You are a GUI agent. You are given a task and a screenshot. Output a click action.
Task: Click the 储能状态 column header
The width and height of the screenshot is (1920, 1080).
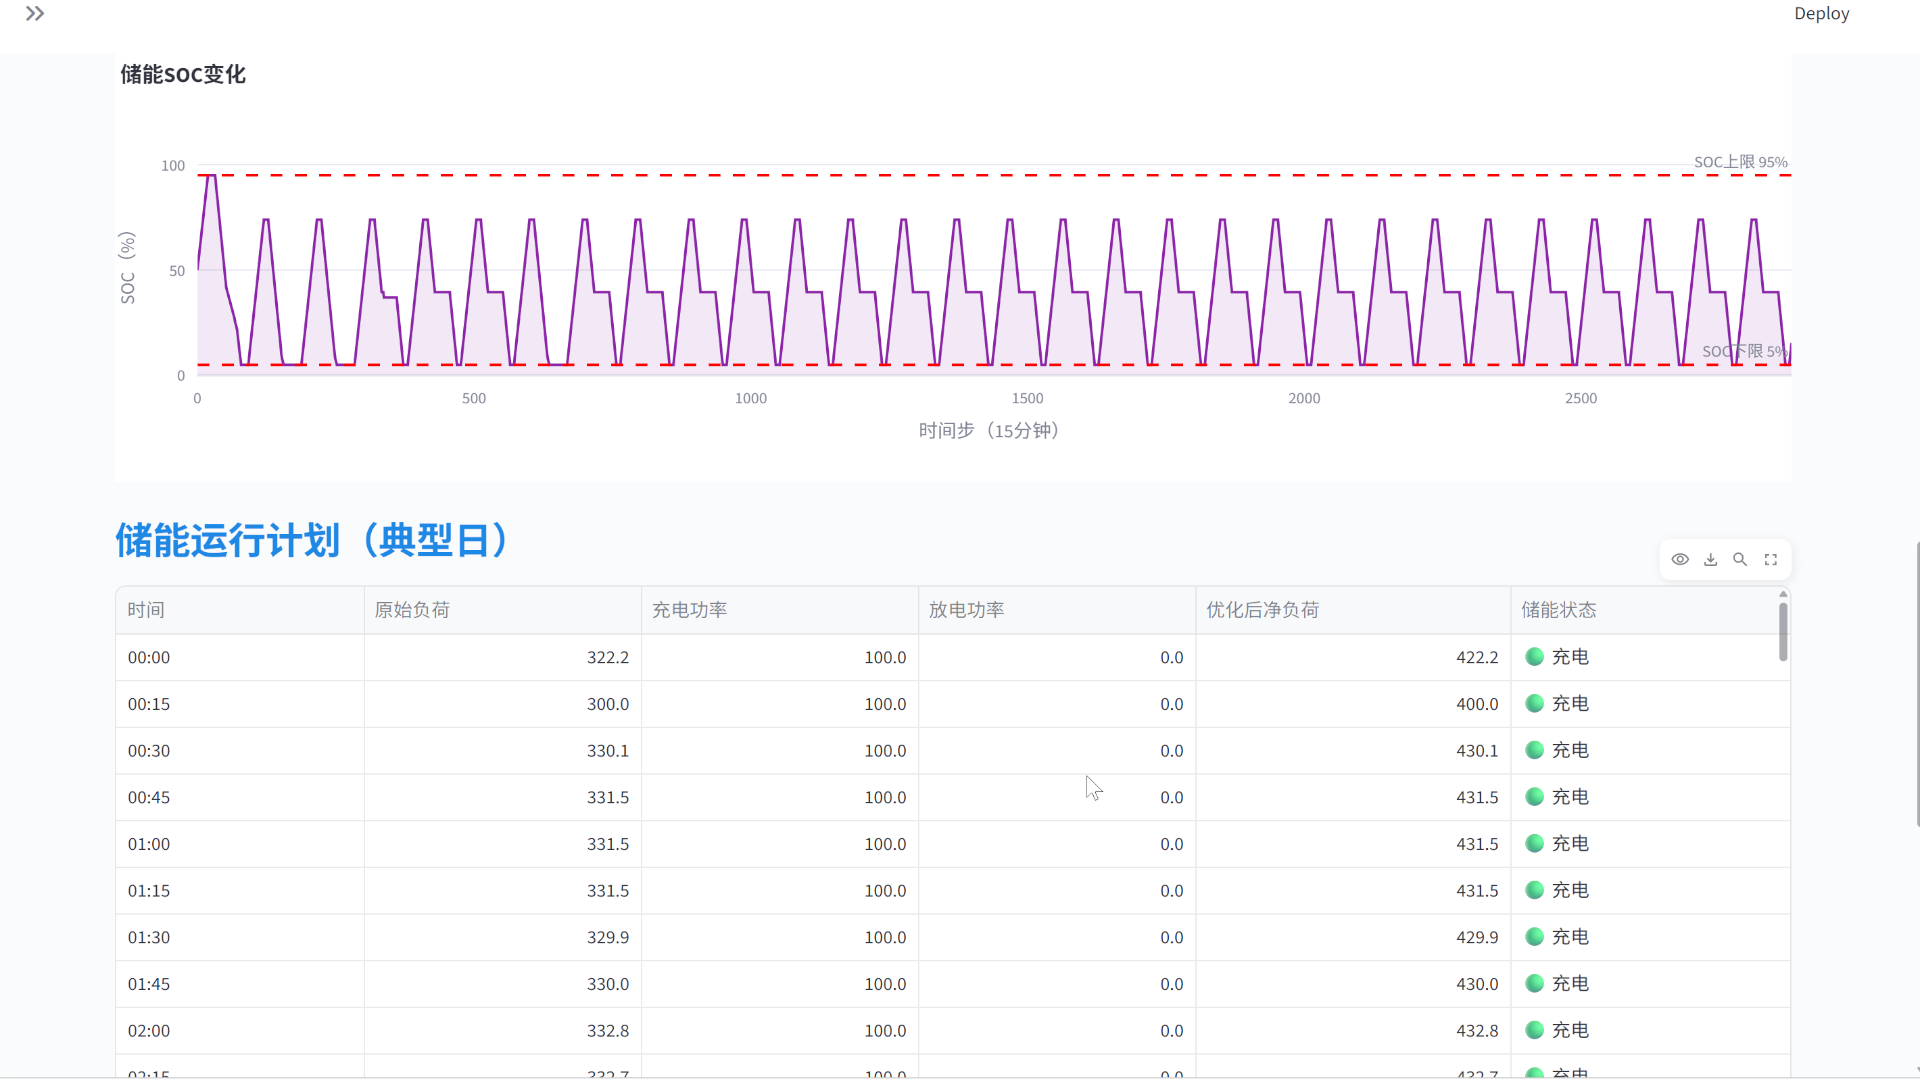click(1644, 610)
